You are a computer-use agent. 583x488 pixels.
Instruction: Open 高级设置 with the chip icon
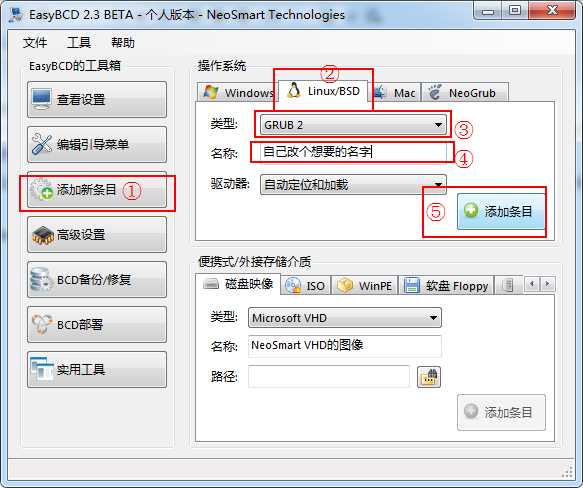97,235
